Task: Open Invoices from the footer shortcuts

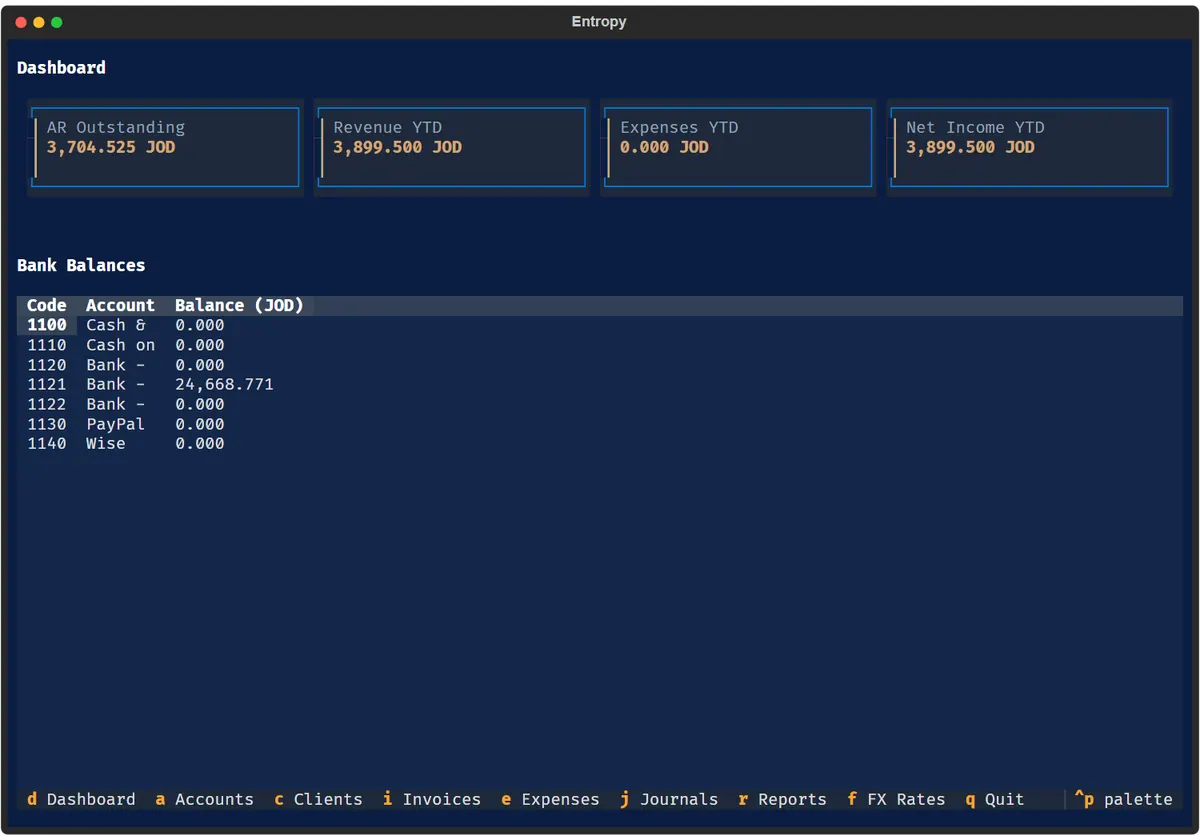Action: 432,799
